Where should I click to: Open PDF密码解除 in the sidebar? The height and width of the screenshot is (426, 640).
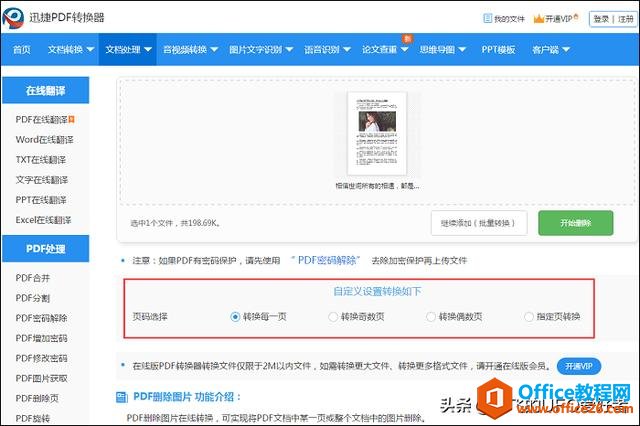point(41,318)
